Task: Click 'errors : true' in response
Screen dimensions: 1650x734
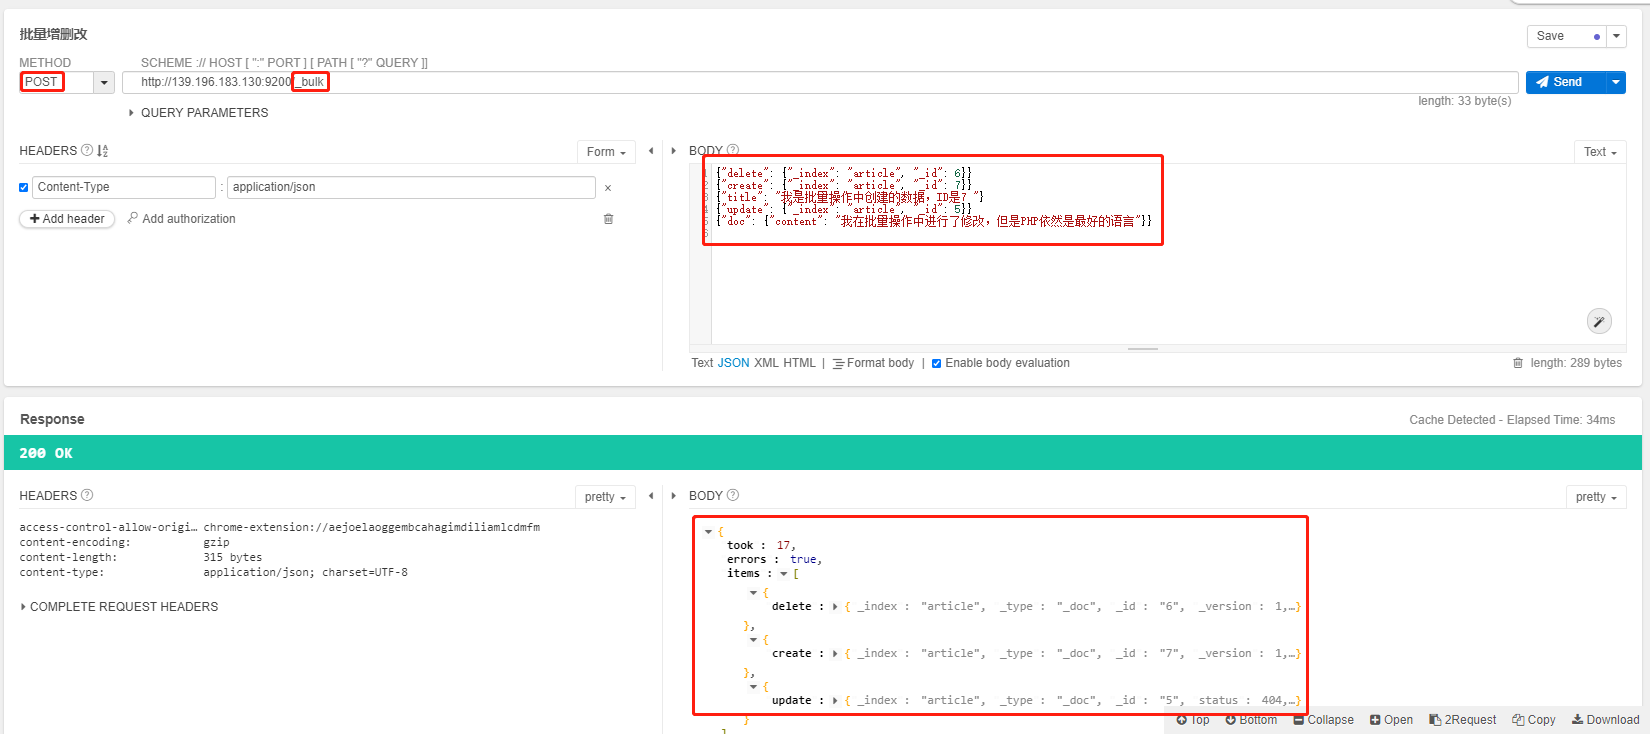Action: click(x=774, y=560)
